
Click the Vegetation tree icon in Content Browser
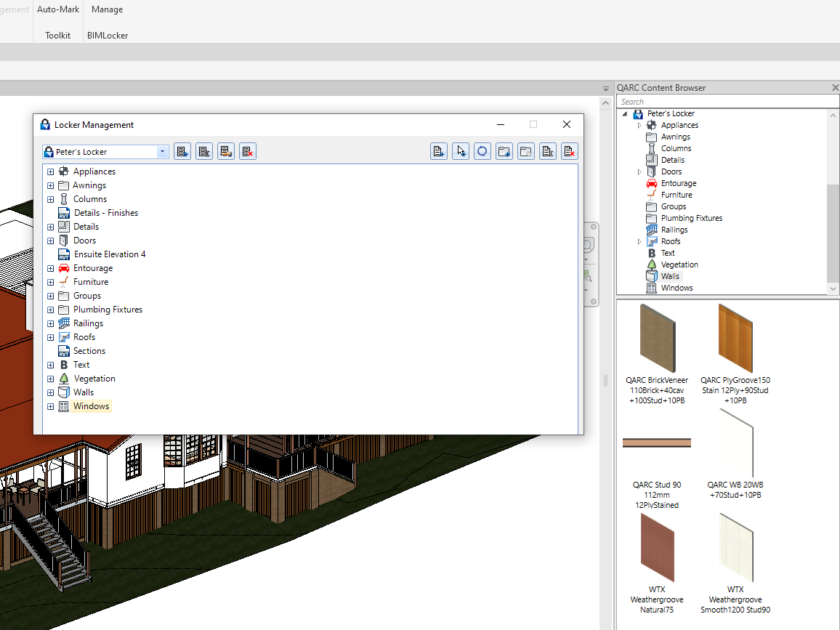pos(652,264)
